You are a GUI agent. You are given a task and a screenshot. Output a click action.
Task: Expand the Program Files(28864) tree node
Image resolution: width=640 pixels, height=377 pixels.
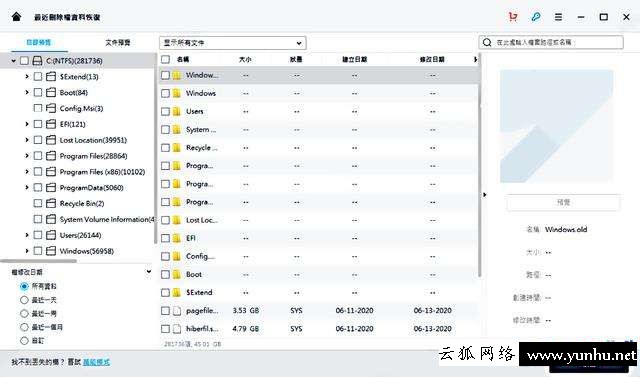point(27,155)
